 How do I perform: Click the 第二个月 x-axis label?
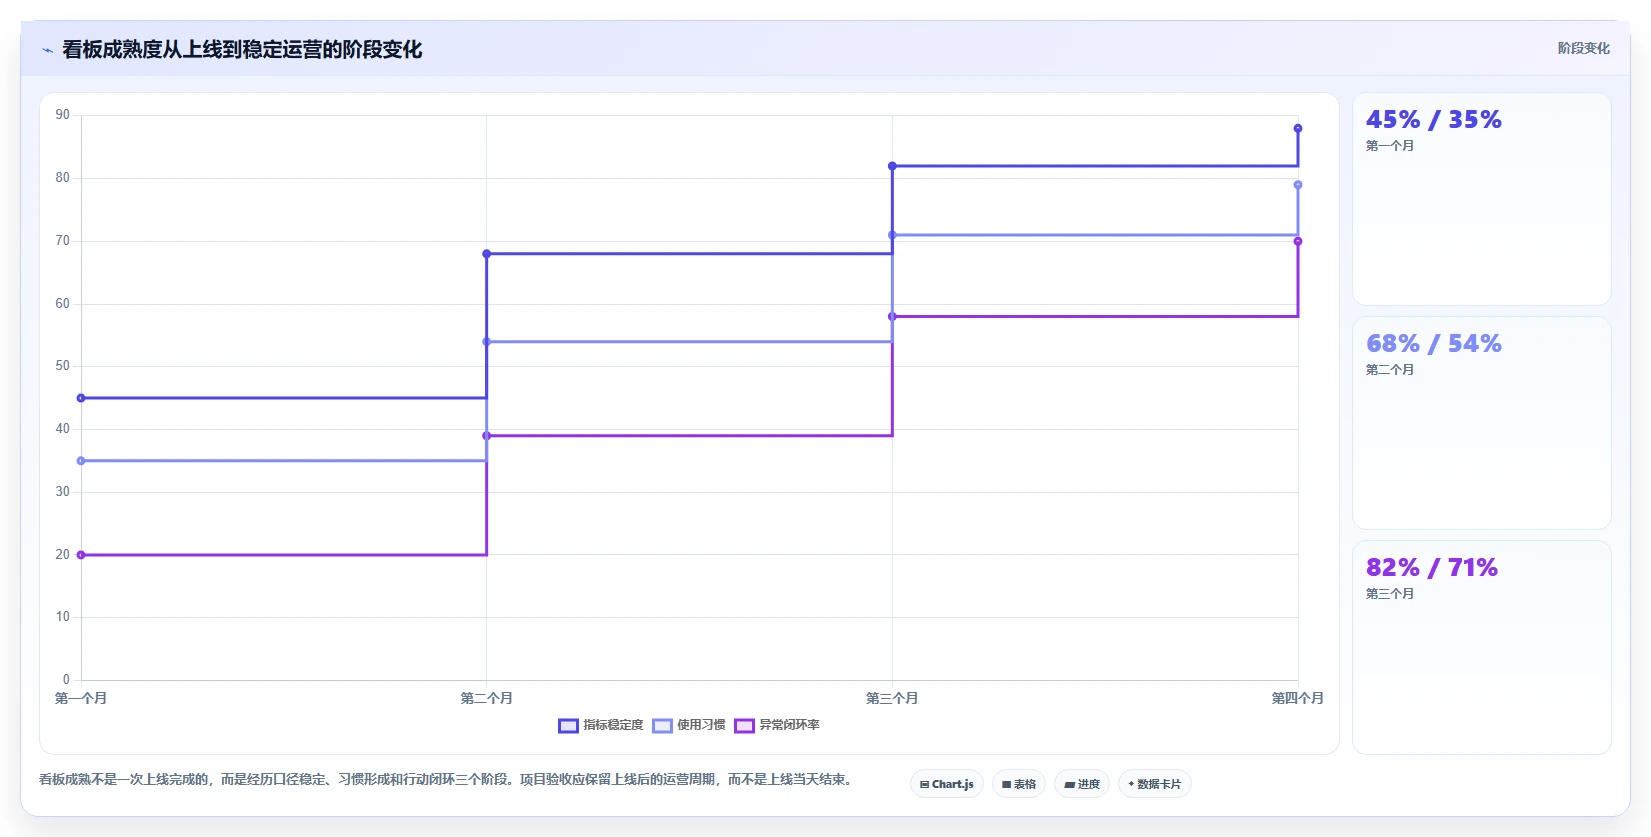click(487, 698)
